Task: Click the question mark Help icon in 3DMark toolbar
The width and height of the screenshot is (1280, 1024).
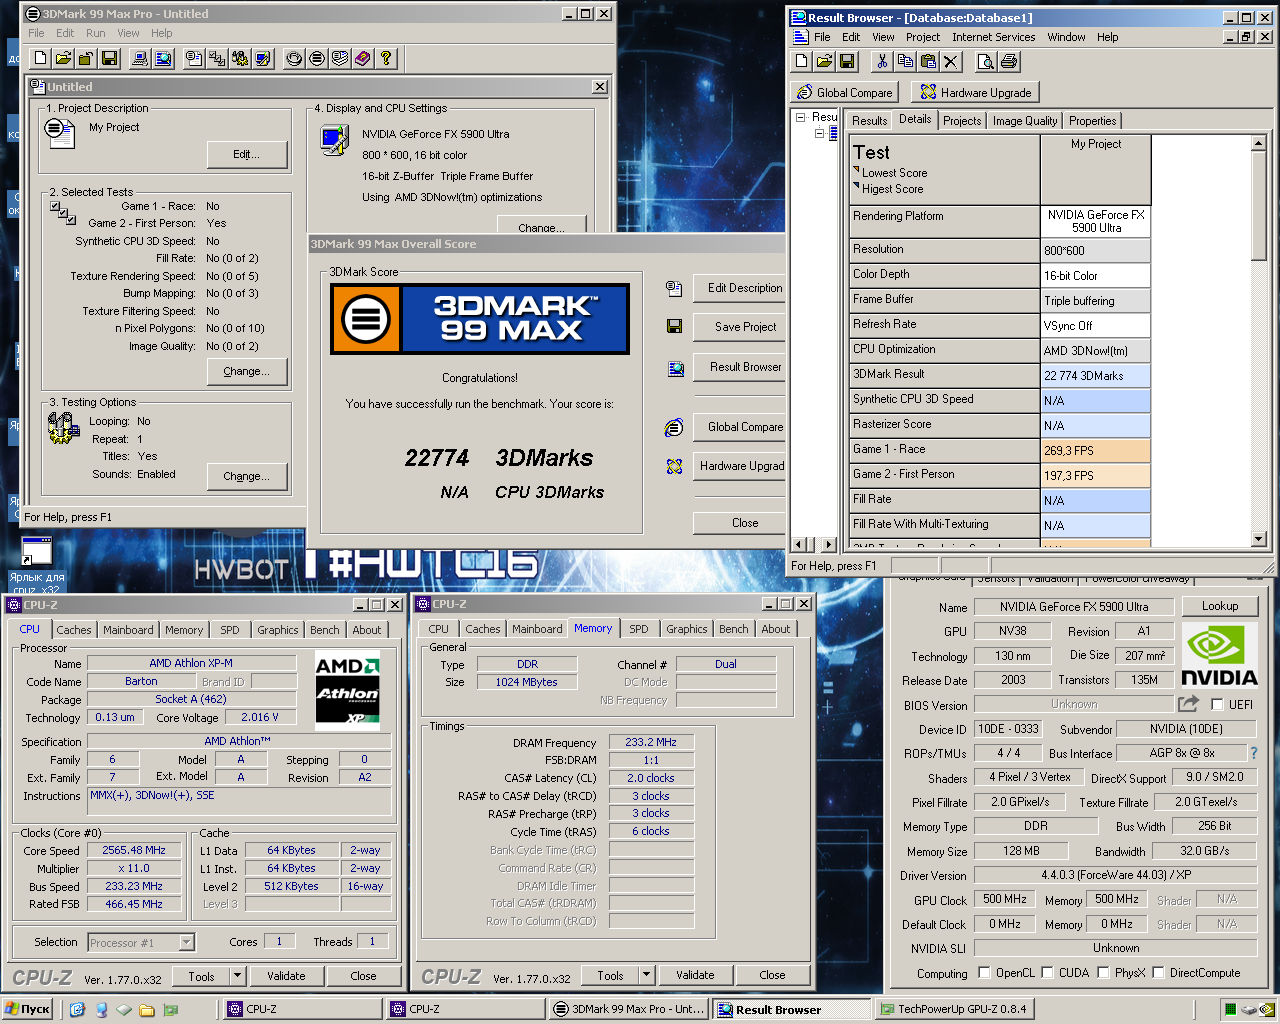Action: point(386,59)
